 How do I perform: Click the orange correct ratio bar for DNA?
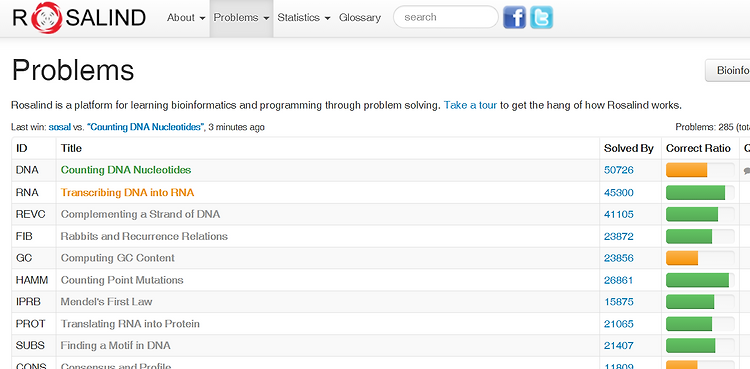click(686, 170)
